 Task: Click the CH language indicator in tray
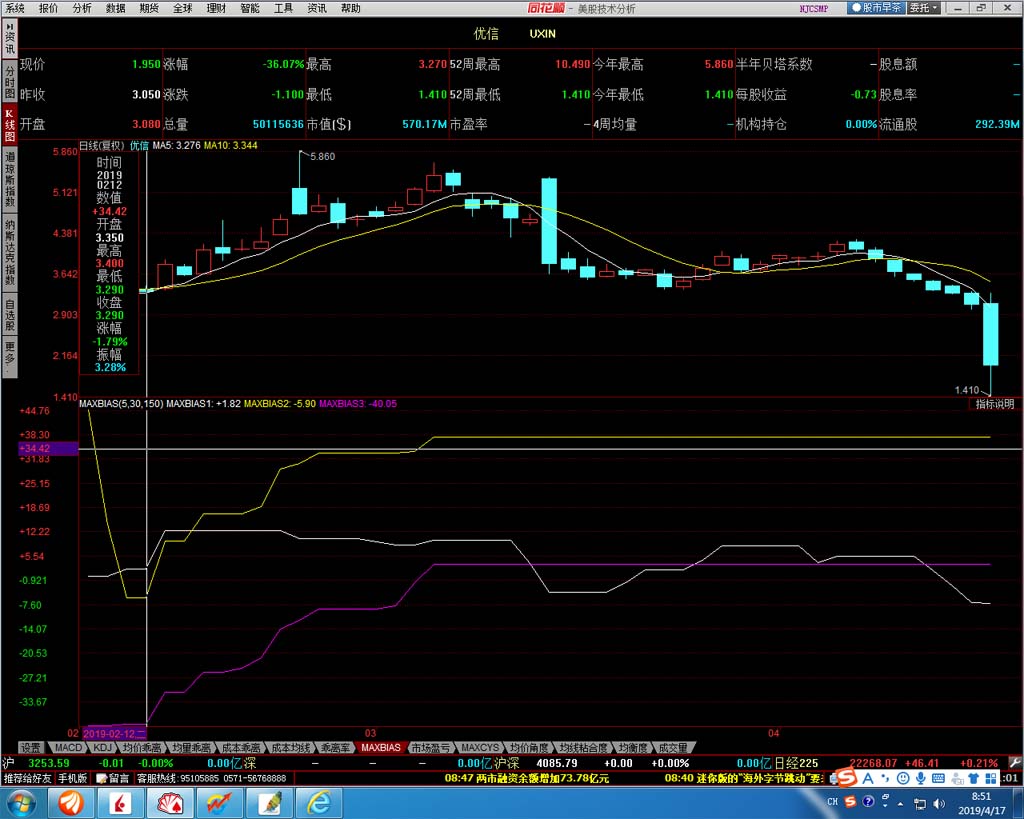click(x=833, y=802)
